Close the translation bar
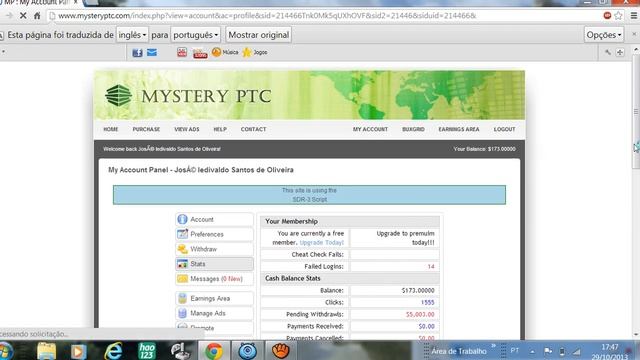The image size is (640, 360). tap(634, 35)
